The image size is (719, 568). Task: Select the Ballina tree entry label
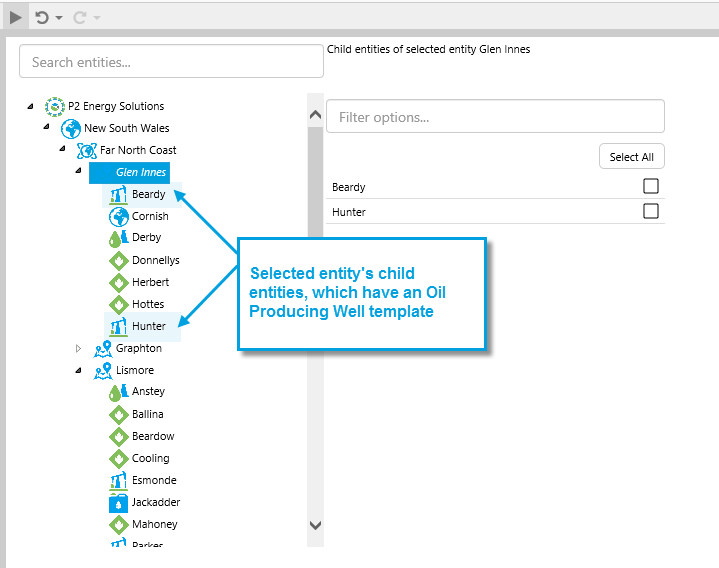(x=148, y=414)
